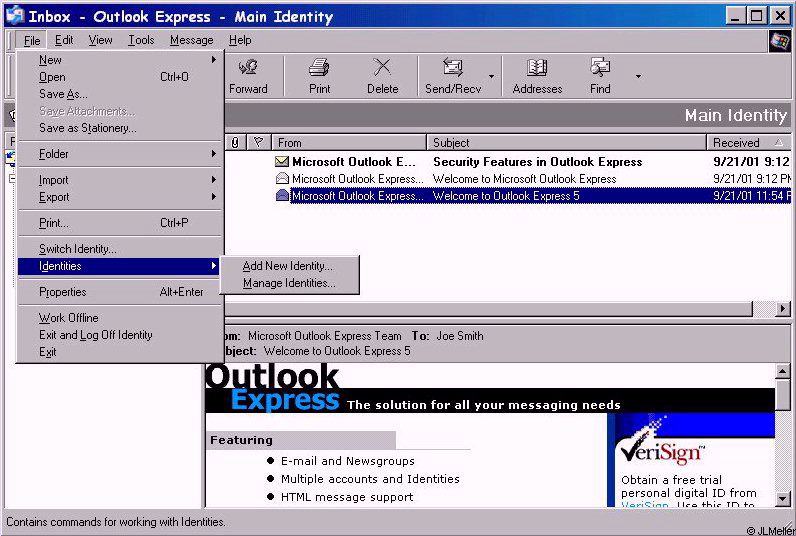Sort by the From column header
The height and width of the screenshot is (536, 796).
point(349,143)
